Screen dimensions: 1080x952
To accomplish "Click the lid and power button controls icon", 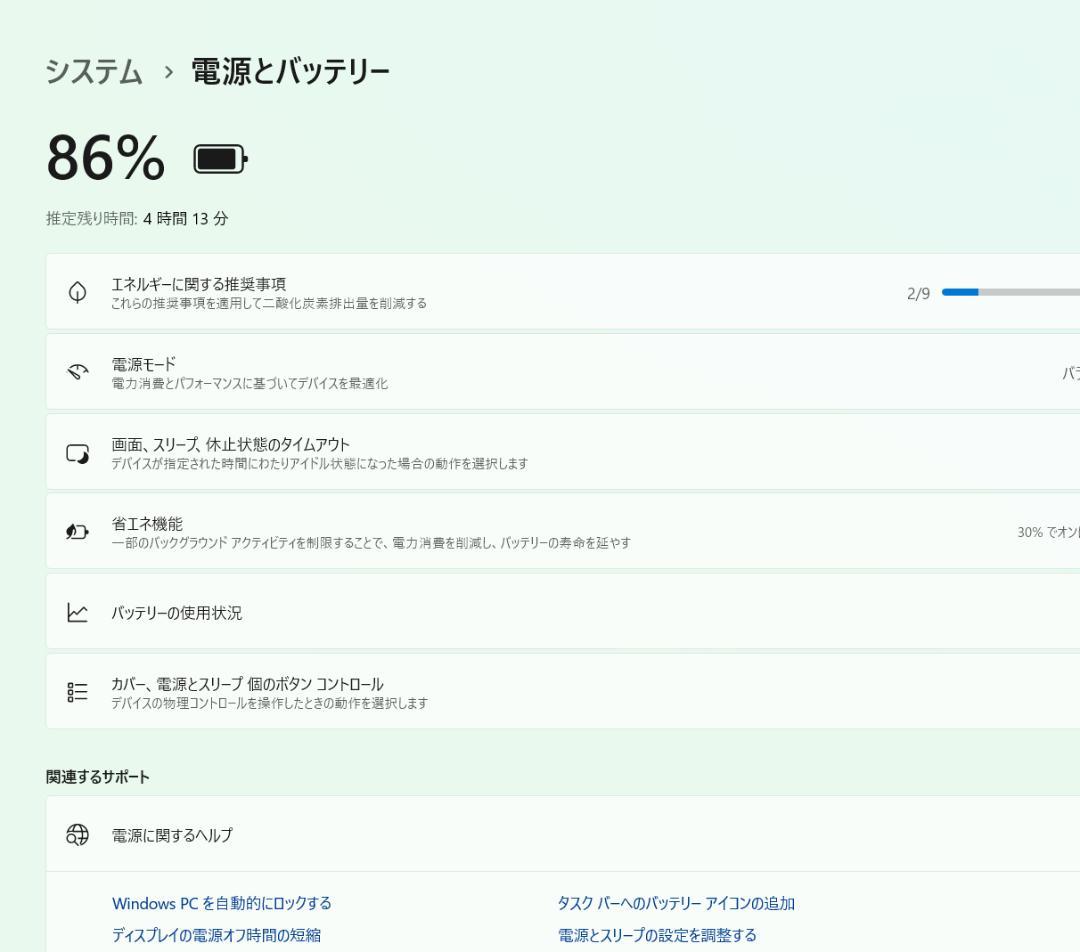I will [76, 691].
